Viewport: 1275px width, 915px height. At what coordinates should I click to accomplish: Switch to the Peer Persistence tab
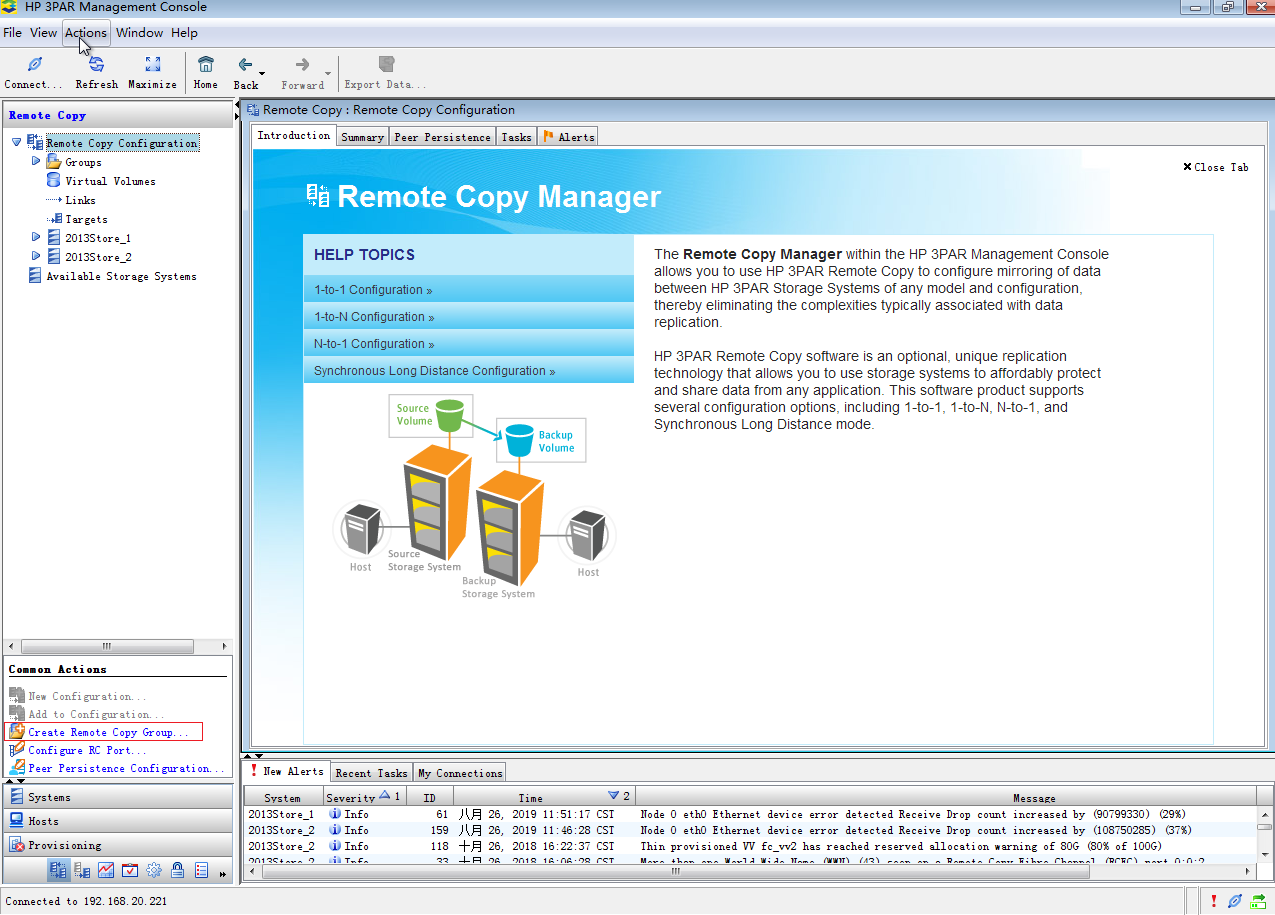coord(442,137)
